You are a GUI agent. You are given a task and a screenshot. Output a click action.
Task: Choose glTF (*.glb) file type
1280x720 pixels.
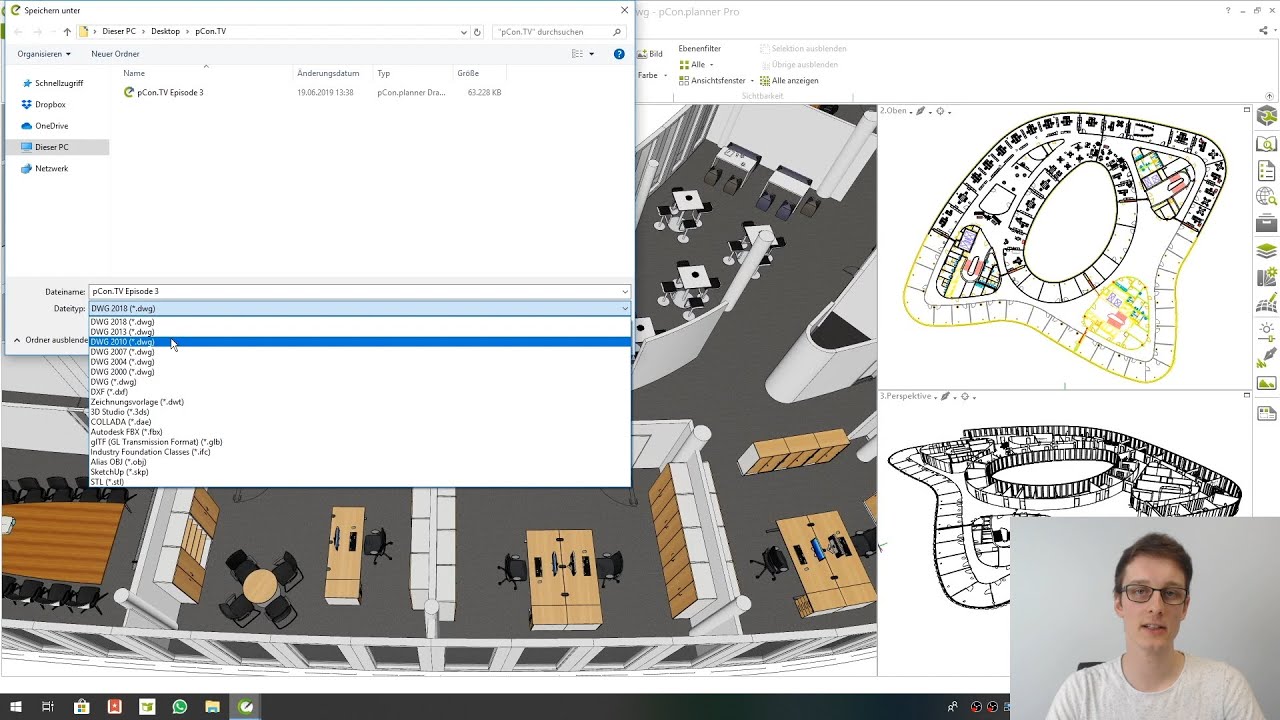[360, 442]
